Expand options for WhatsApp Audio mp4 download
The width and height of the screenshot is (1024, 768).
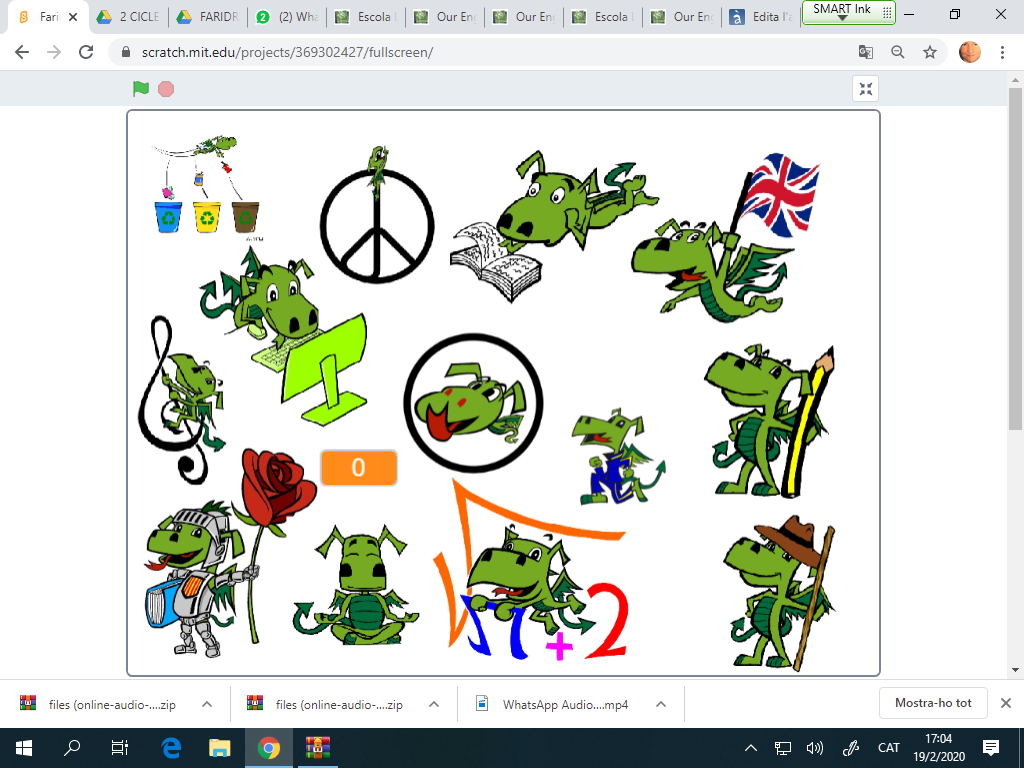coord(661,704)
